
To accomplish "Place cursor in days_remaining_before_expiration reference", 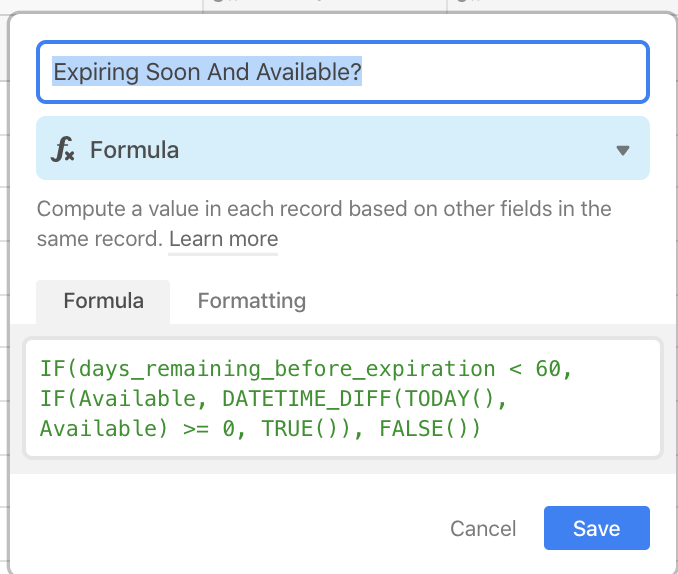I will click(287, 369).
